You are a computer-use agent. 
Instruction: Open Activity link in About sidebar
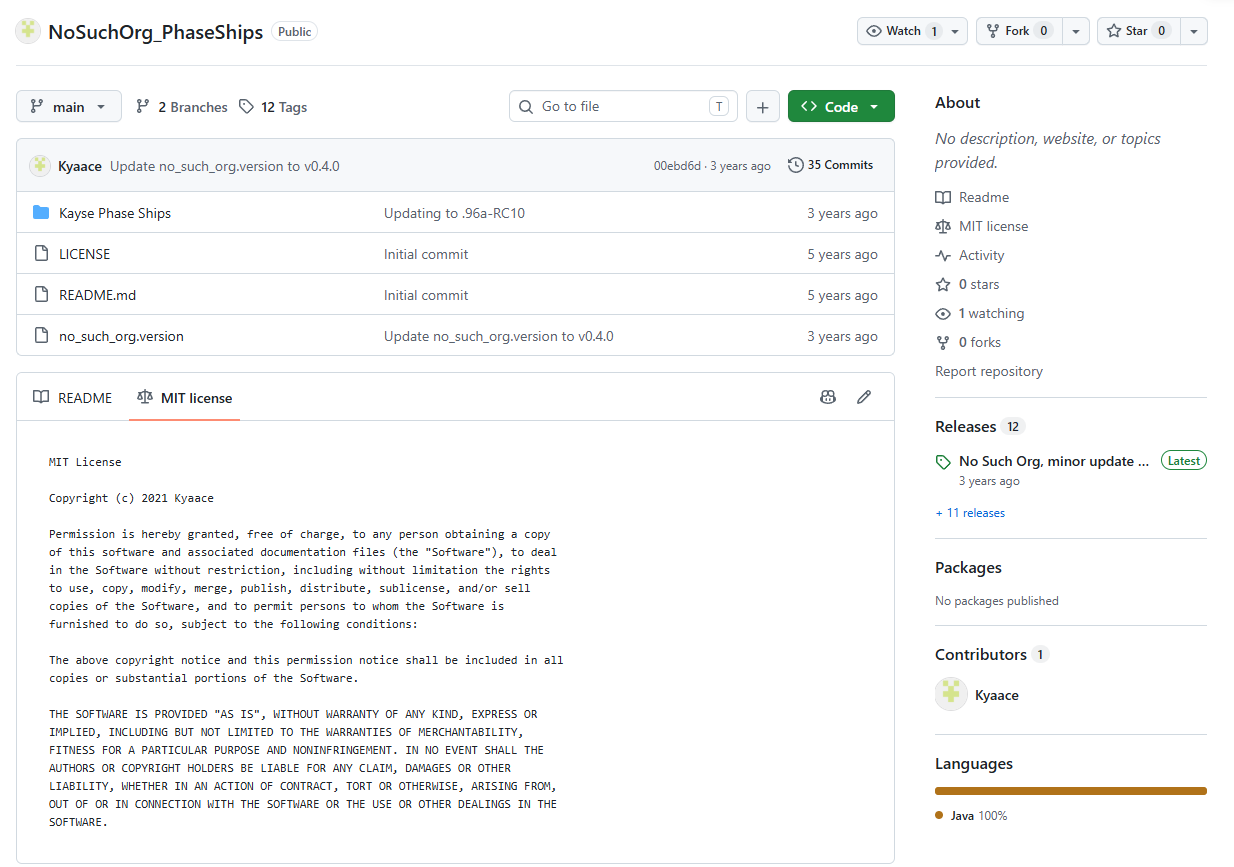[970, 255]
